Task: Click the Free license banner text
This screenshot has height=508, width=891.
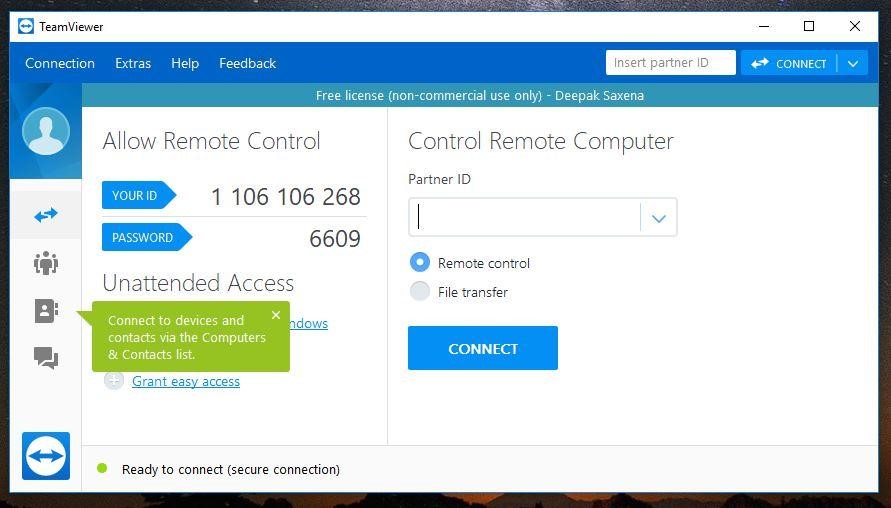Action: point(480,95)
